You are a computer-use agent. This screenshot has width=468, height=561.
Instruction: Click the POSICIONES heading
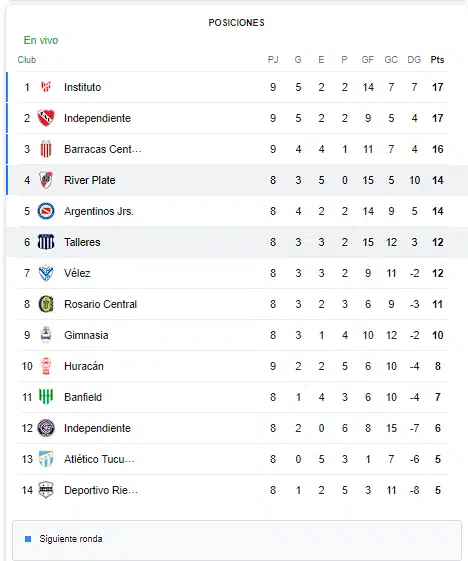coord(237,23)
